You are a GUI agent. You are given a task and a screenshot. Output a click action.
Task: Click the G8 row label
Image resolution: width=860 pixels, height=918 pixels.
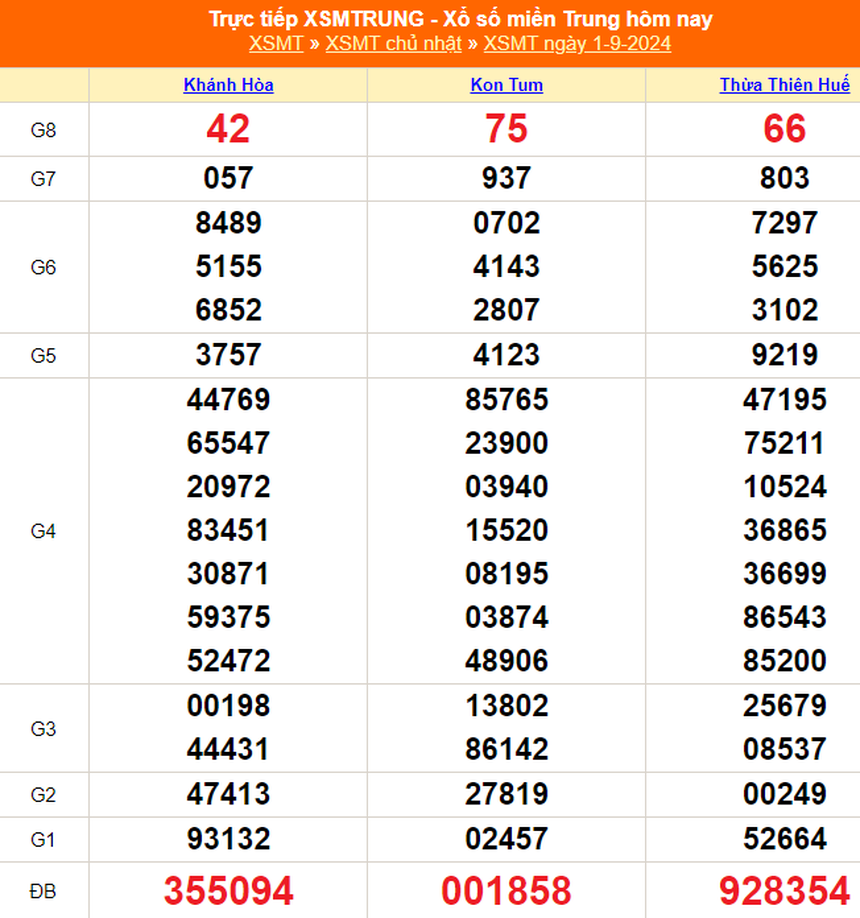tap(43, 129)
